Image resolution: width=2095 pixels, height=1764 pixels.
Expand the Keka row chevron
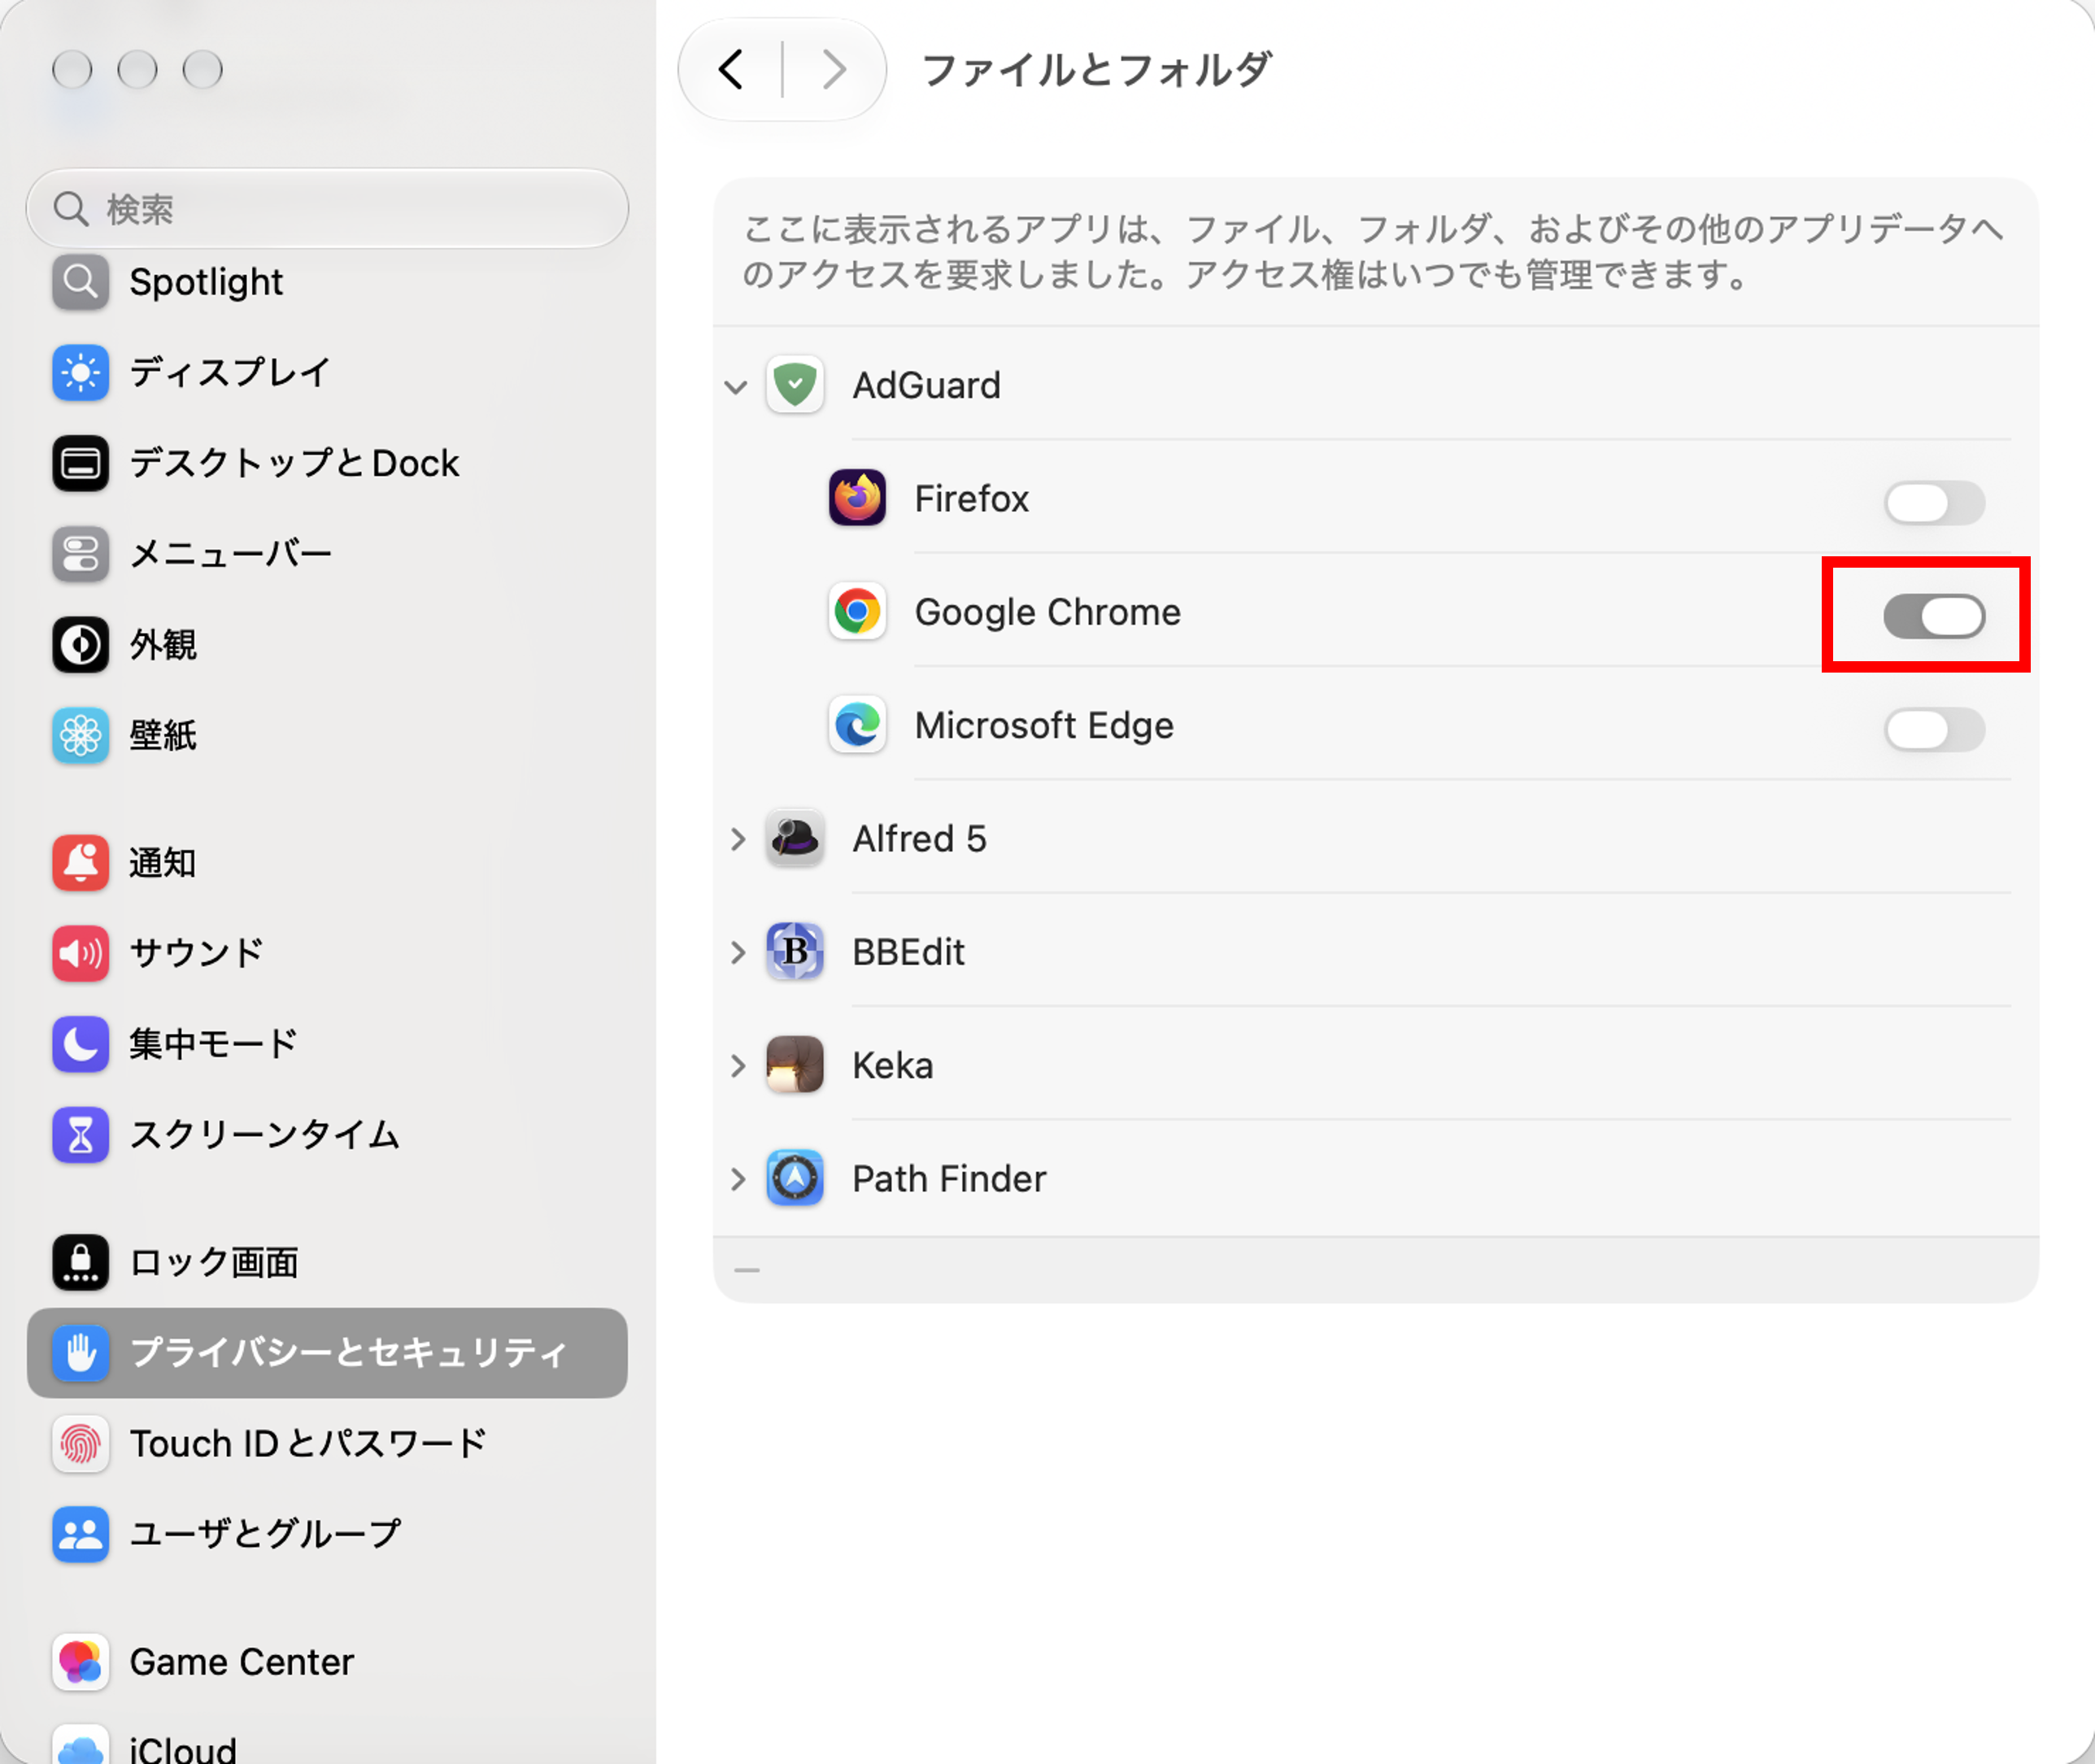tap(738, 1065)
